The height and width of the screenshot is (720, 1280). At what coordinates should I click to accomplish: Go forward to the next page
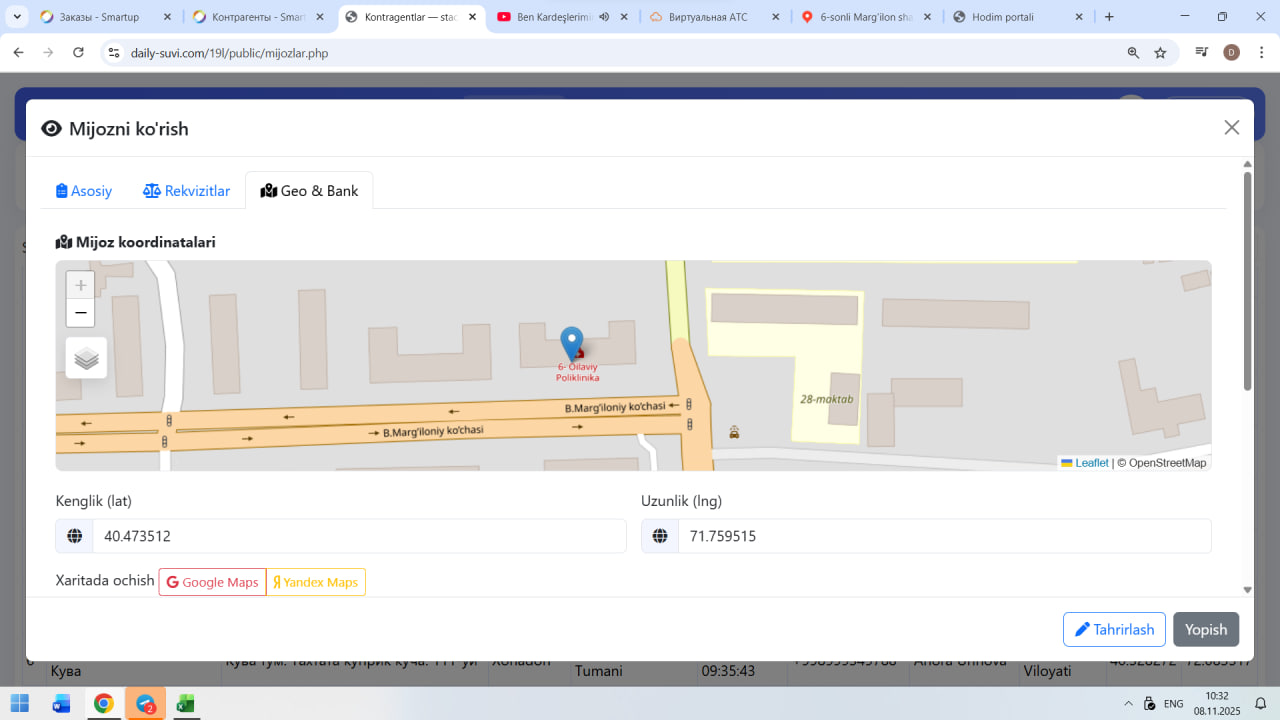point(48,53)
